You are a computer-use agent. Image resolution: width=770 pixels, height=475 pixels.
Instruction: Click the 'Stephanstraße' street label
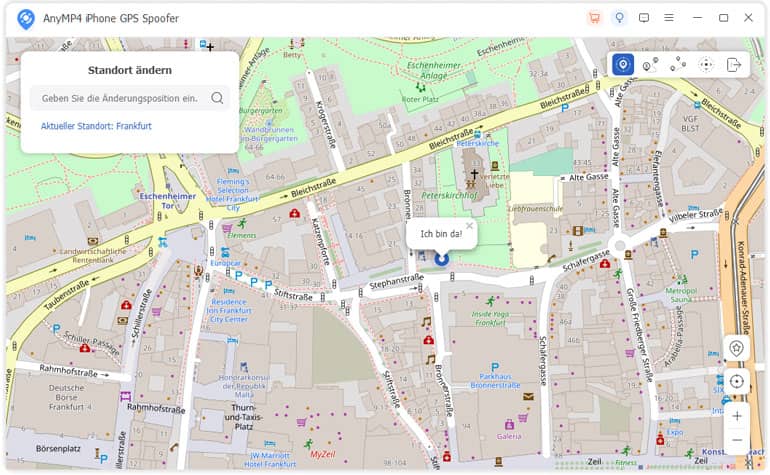click(x=396, y=281)
